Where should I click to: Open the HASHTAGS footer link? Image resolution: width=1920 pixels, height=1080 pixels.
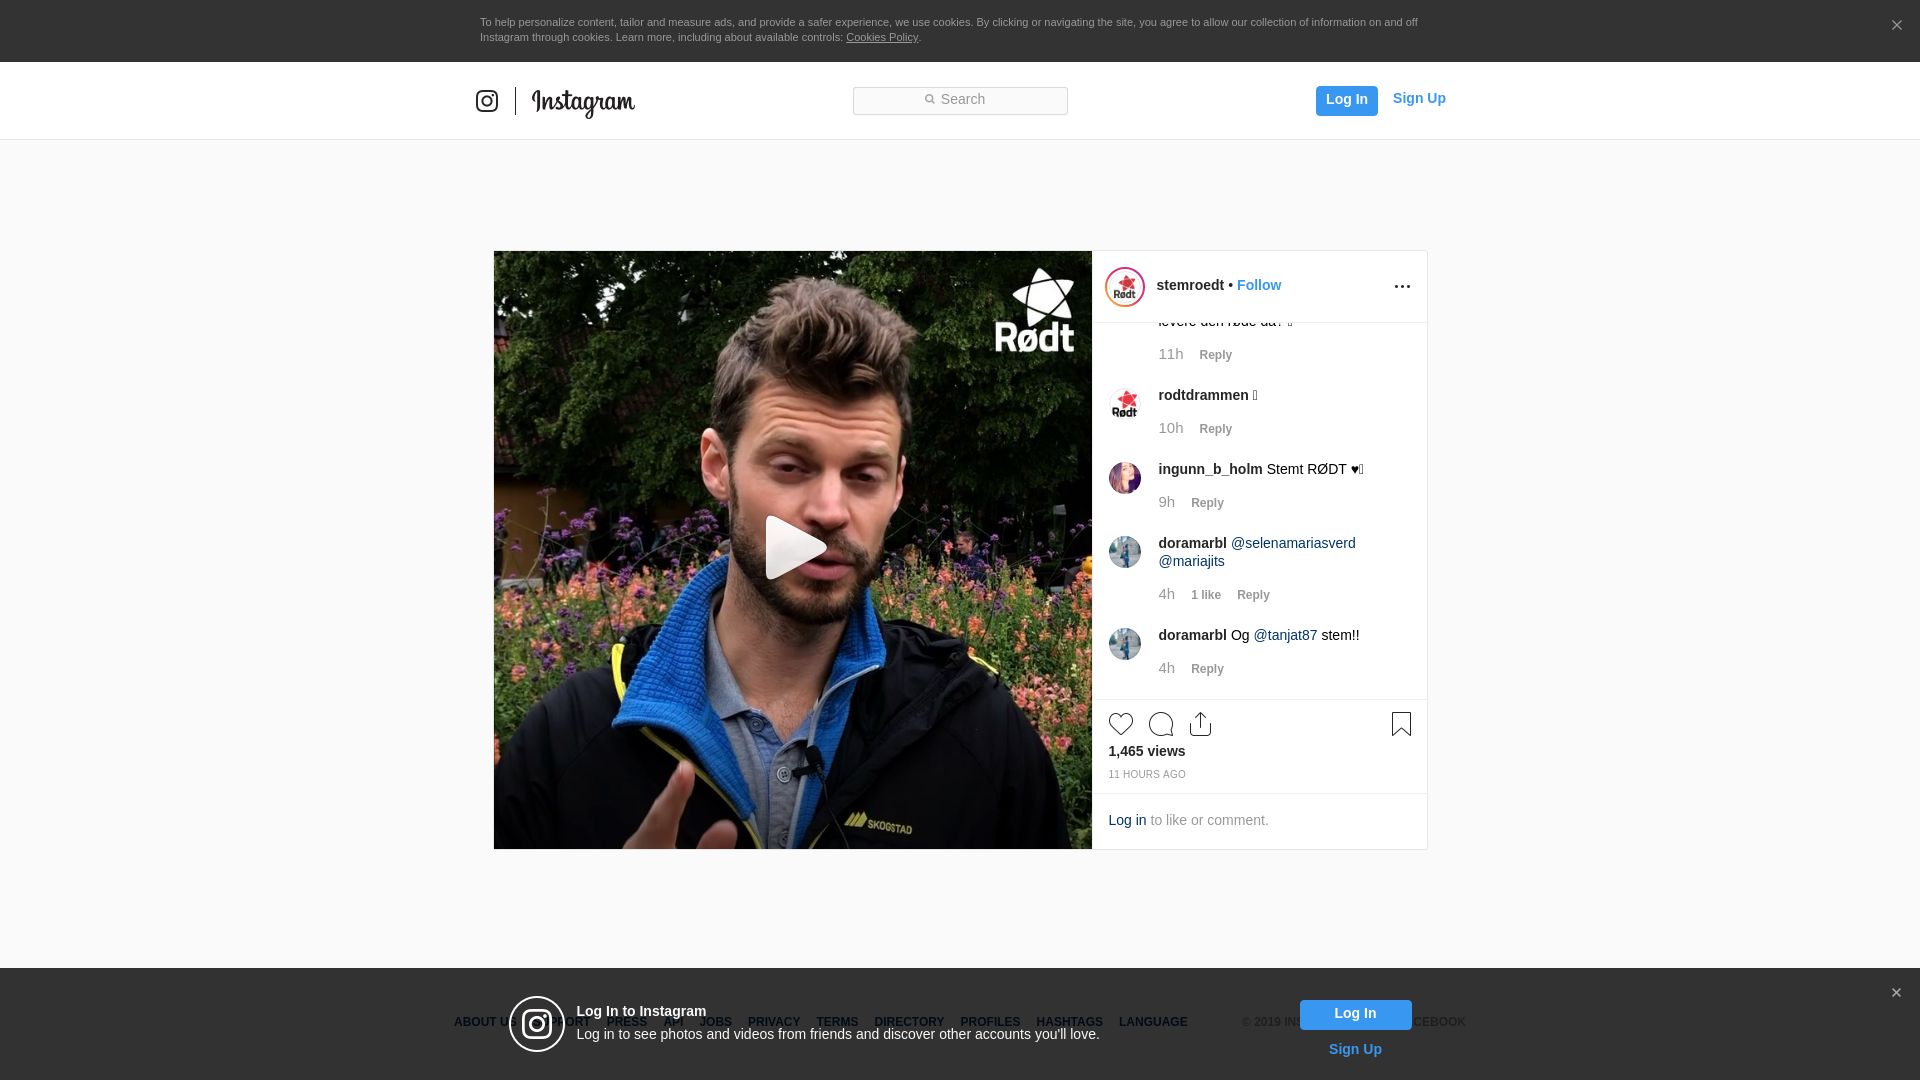coord(1069,1022)
